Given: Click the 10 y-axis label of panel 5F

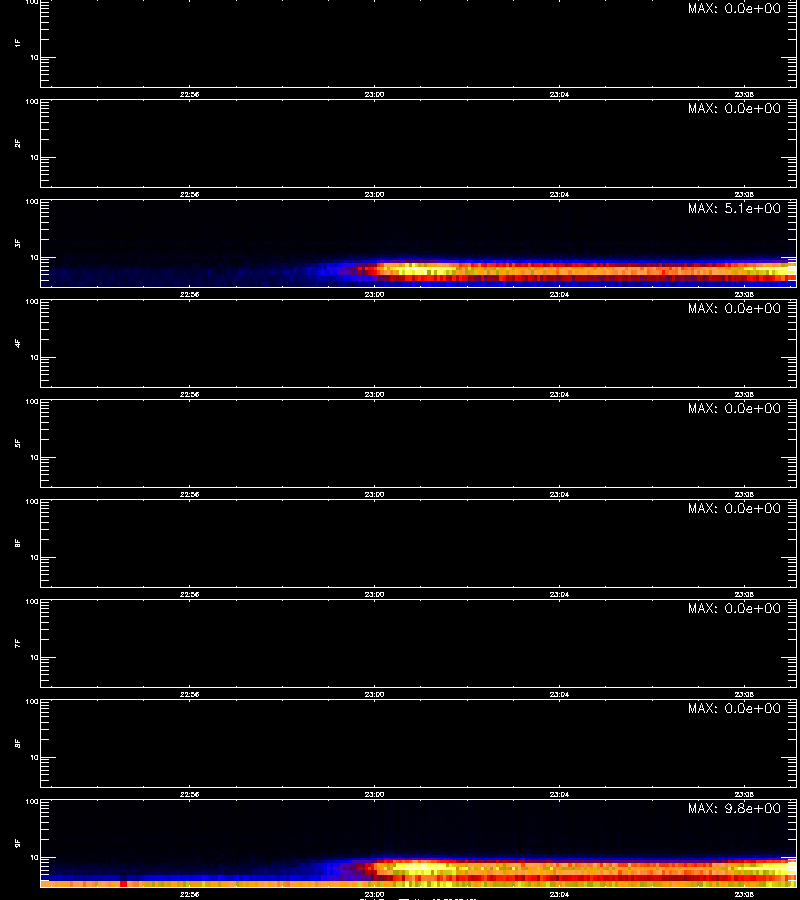Looking at the screenshot, I should point(34,457).
